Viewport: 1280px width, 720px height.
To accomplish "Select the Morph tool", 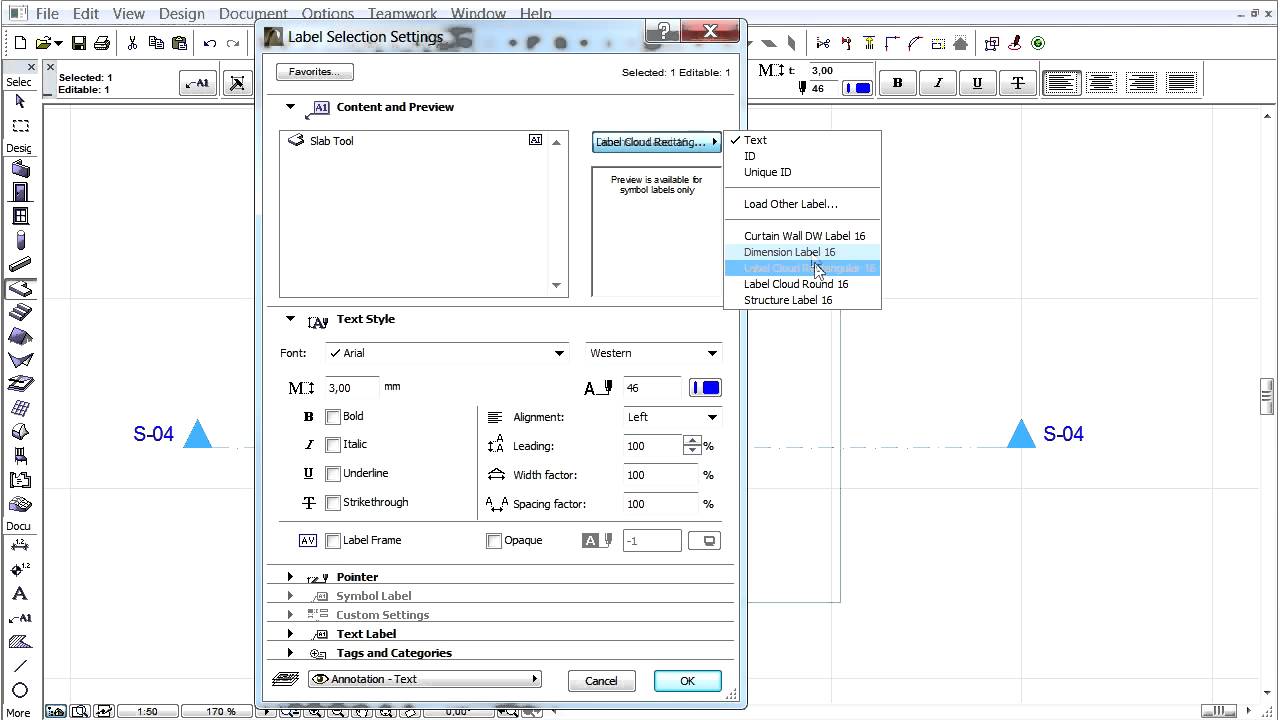I will click(20, 432).
